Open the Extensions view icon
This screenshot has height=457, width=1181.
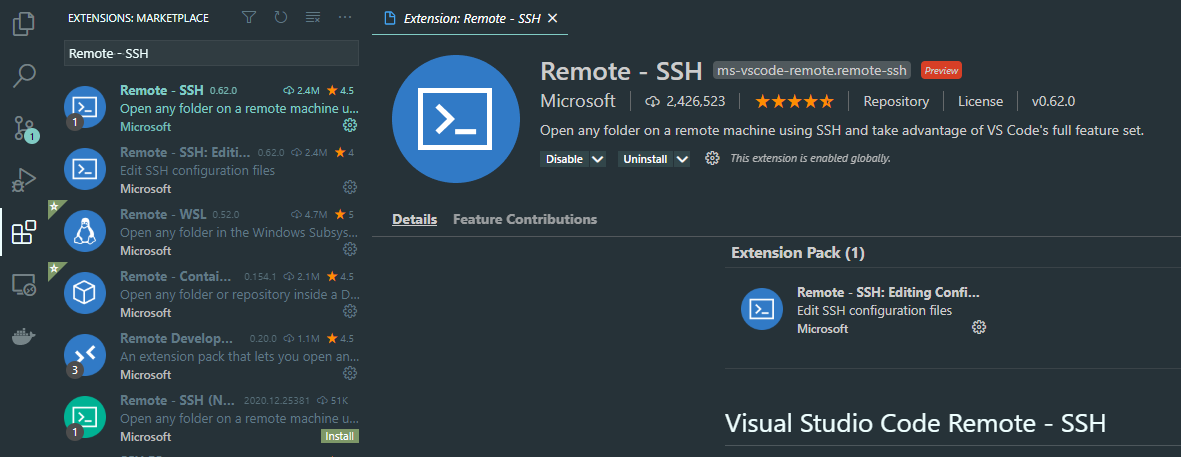click(24, 233)
